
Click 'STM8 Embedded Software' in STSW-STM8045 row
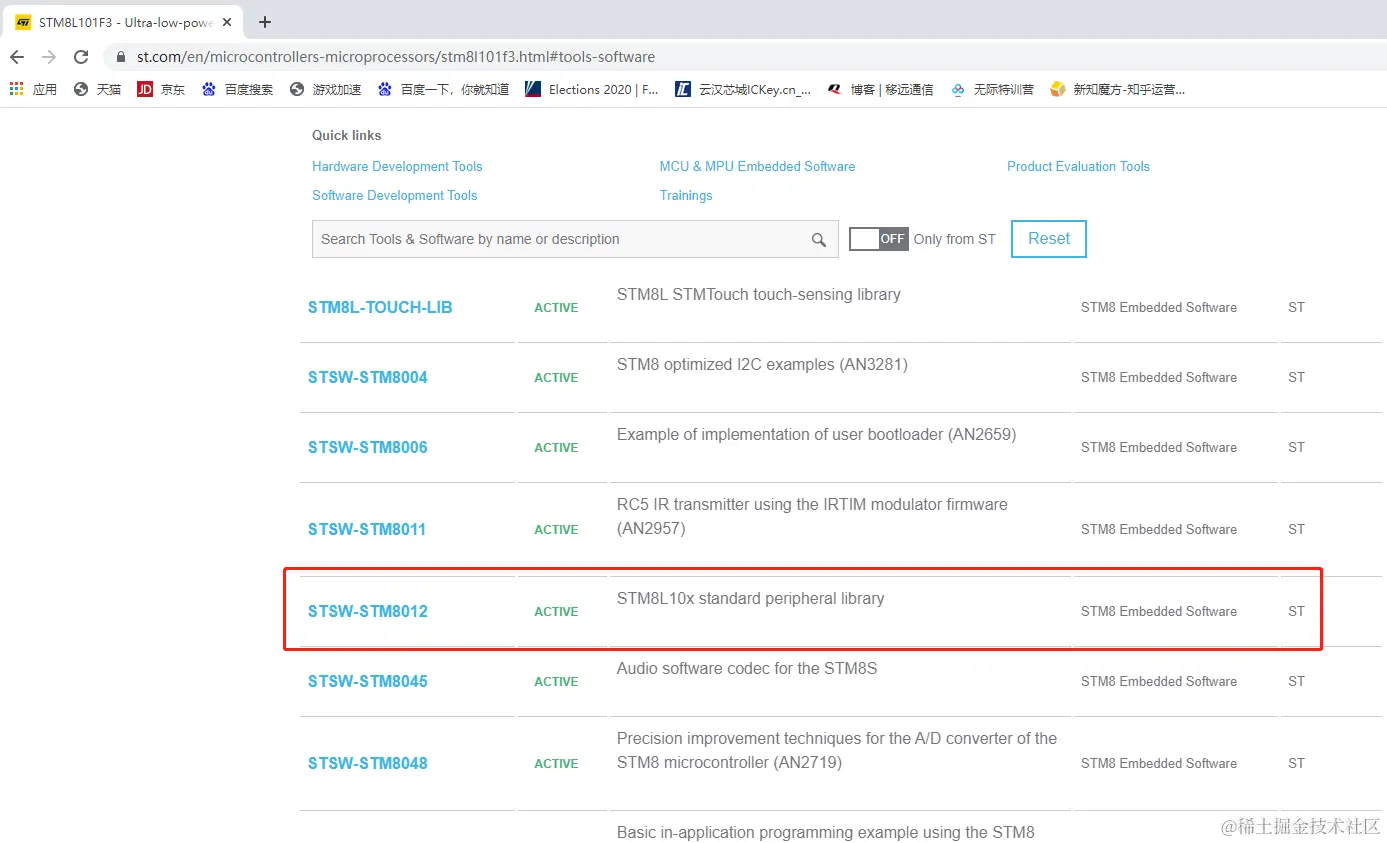(x=1159, y=681)
